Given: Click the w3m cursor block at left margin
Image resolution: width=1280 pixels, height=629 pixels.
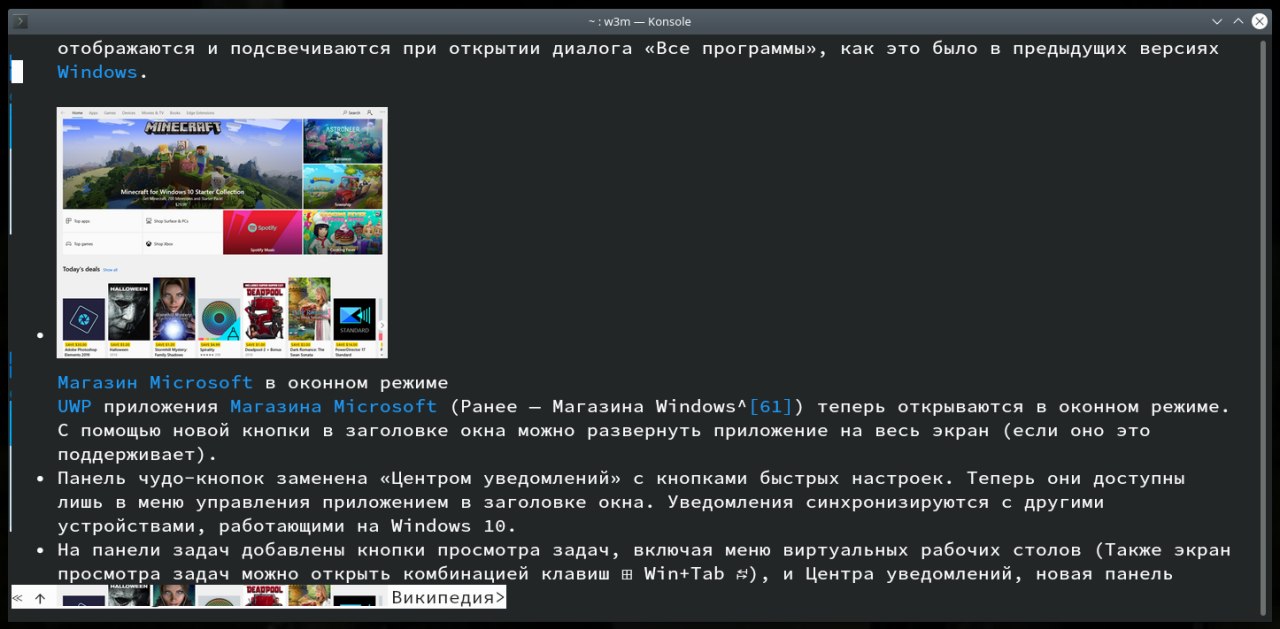Looking at the screenshot, I should tap(17, 72).
